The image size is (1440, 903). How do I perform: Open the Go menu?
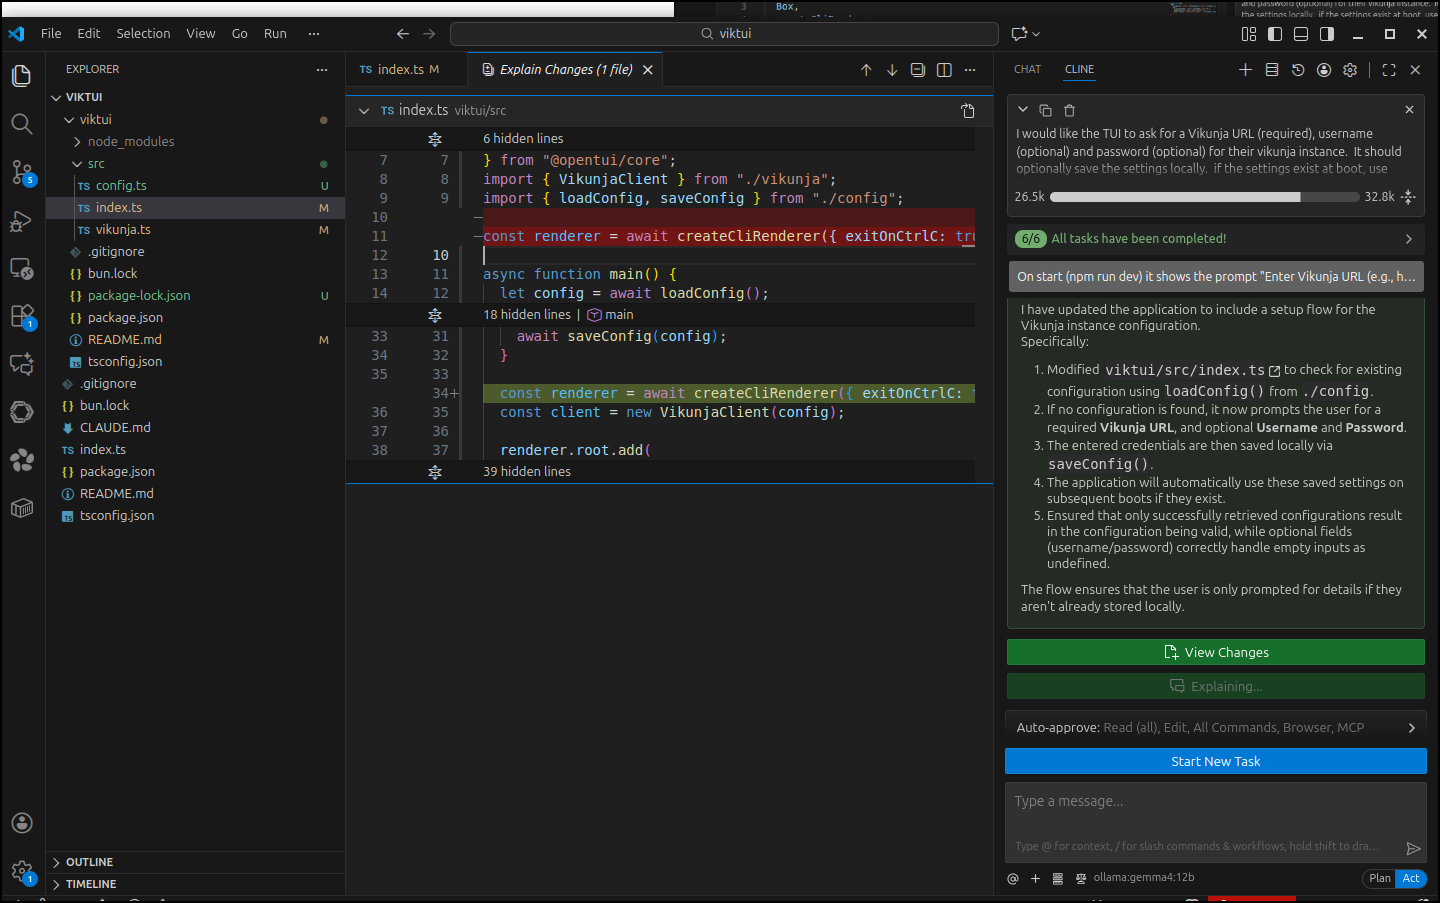[240, 33]
